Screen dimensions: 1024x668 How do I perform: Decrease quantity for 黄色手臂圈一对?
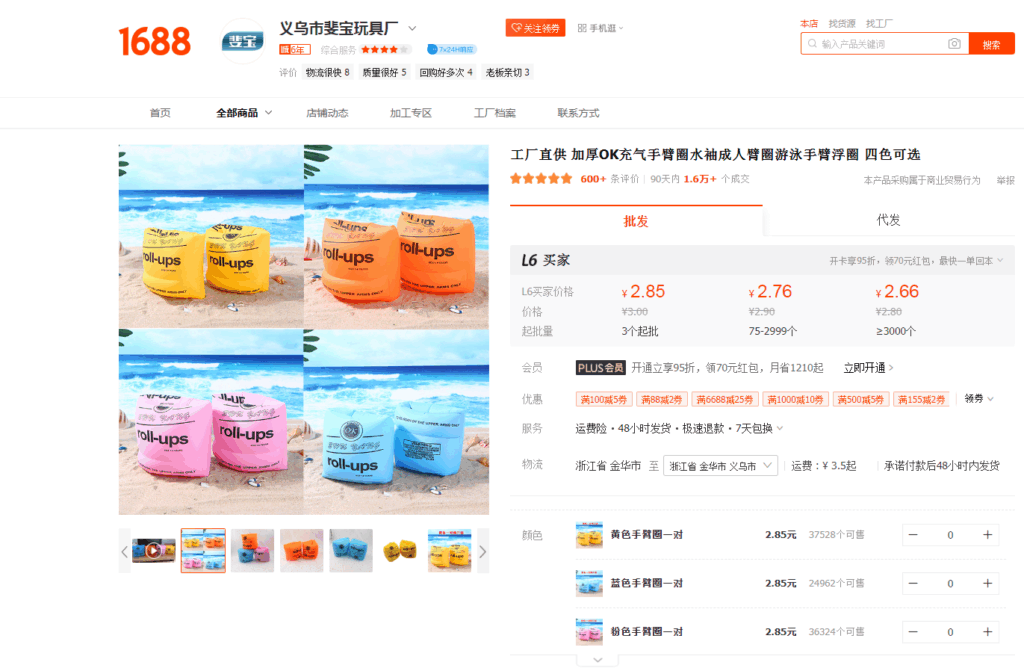[x=913, y=535]
